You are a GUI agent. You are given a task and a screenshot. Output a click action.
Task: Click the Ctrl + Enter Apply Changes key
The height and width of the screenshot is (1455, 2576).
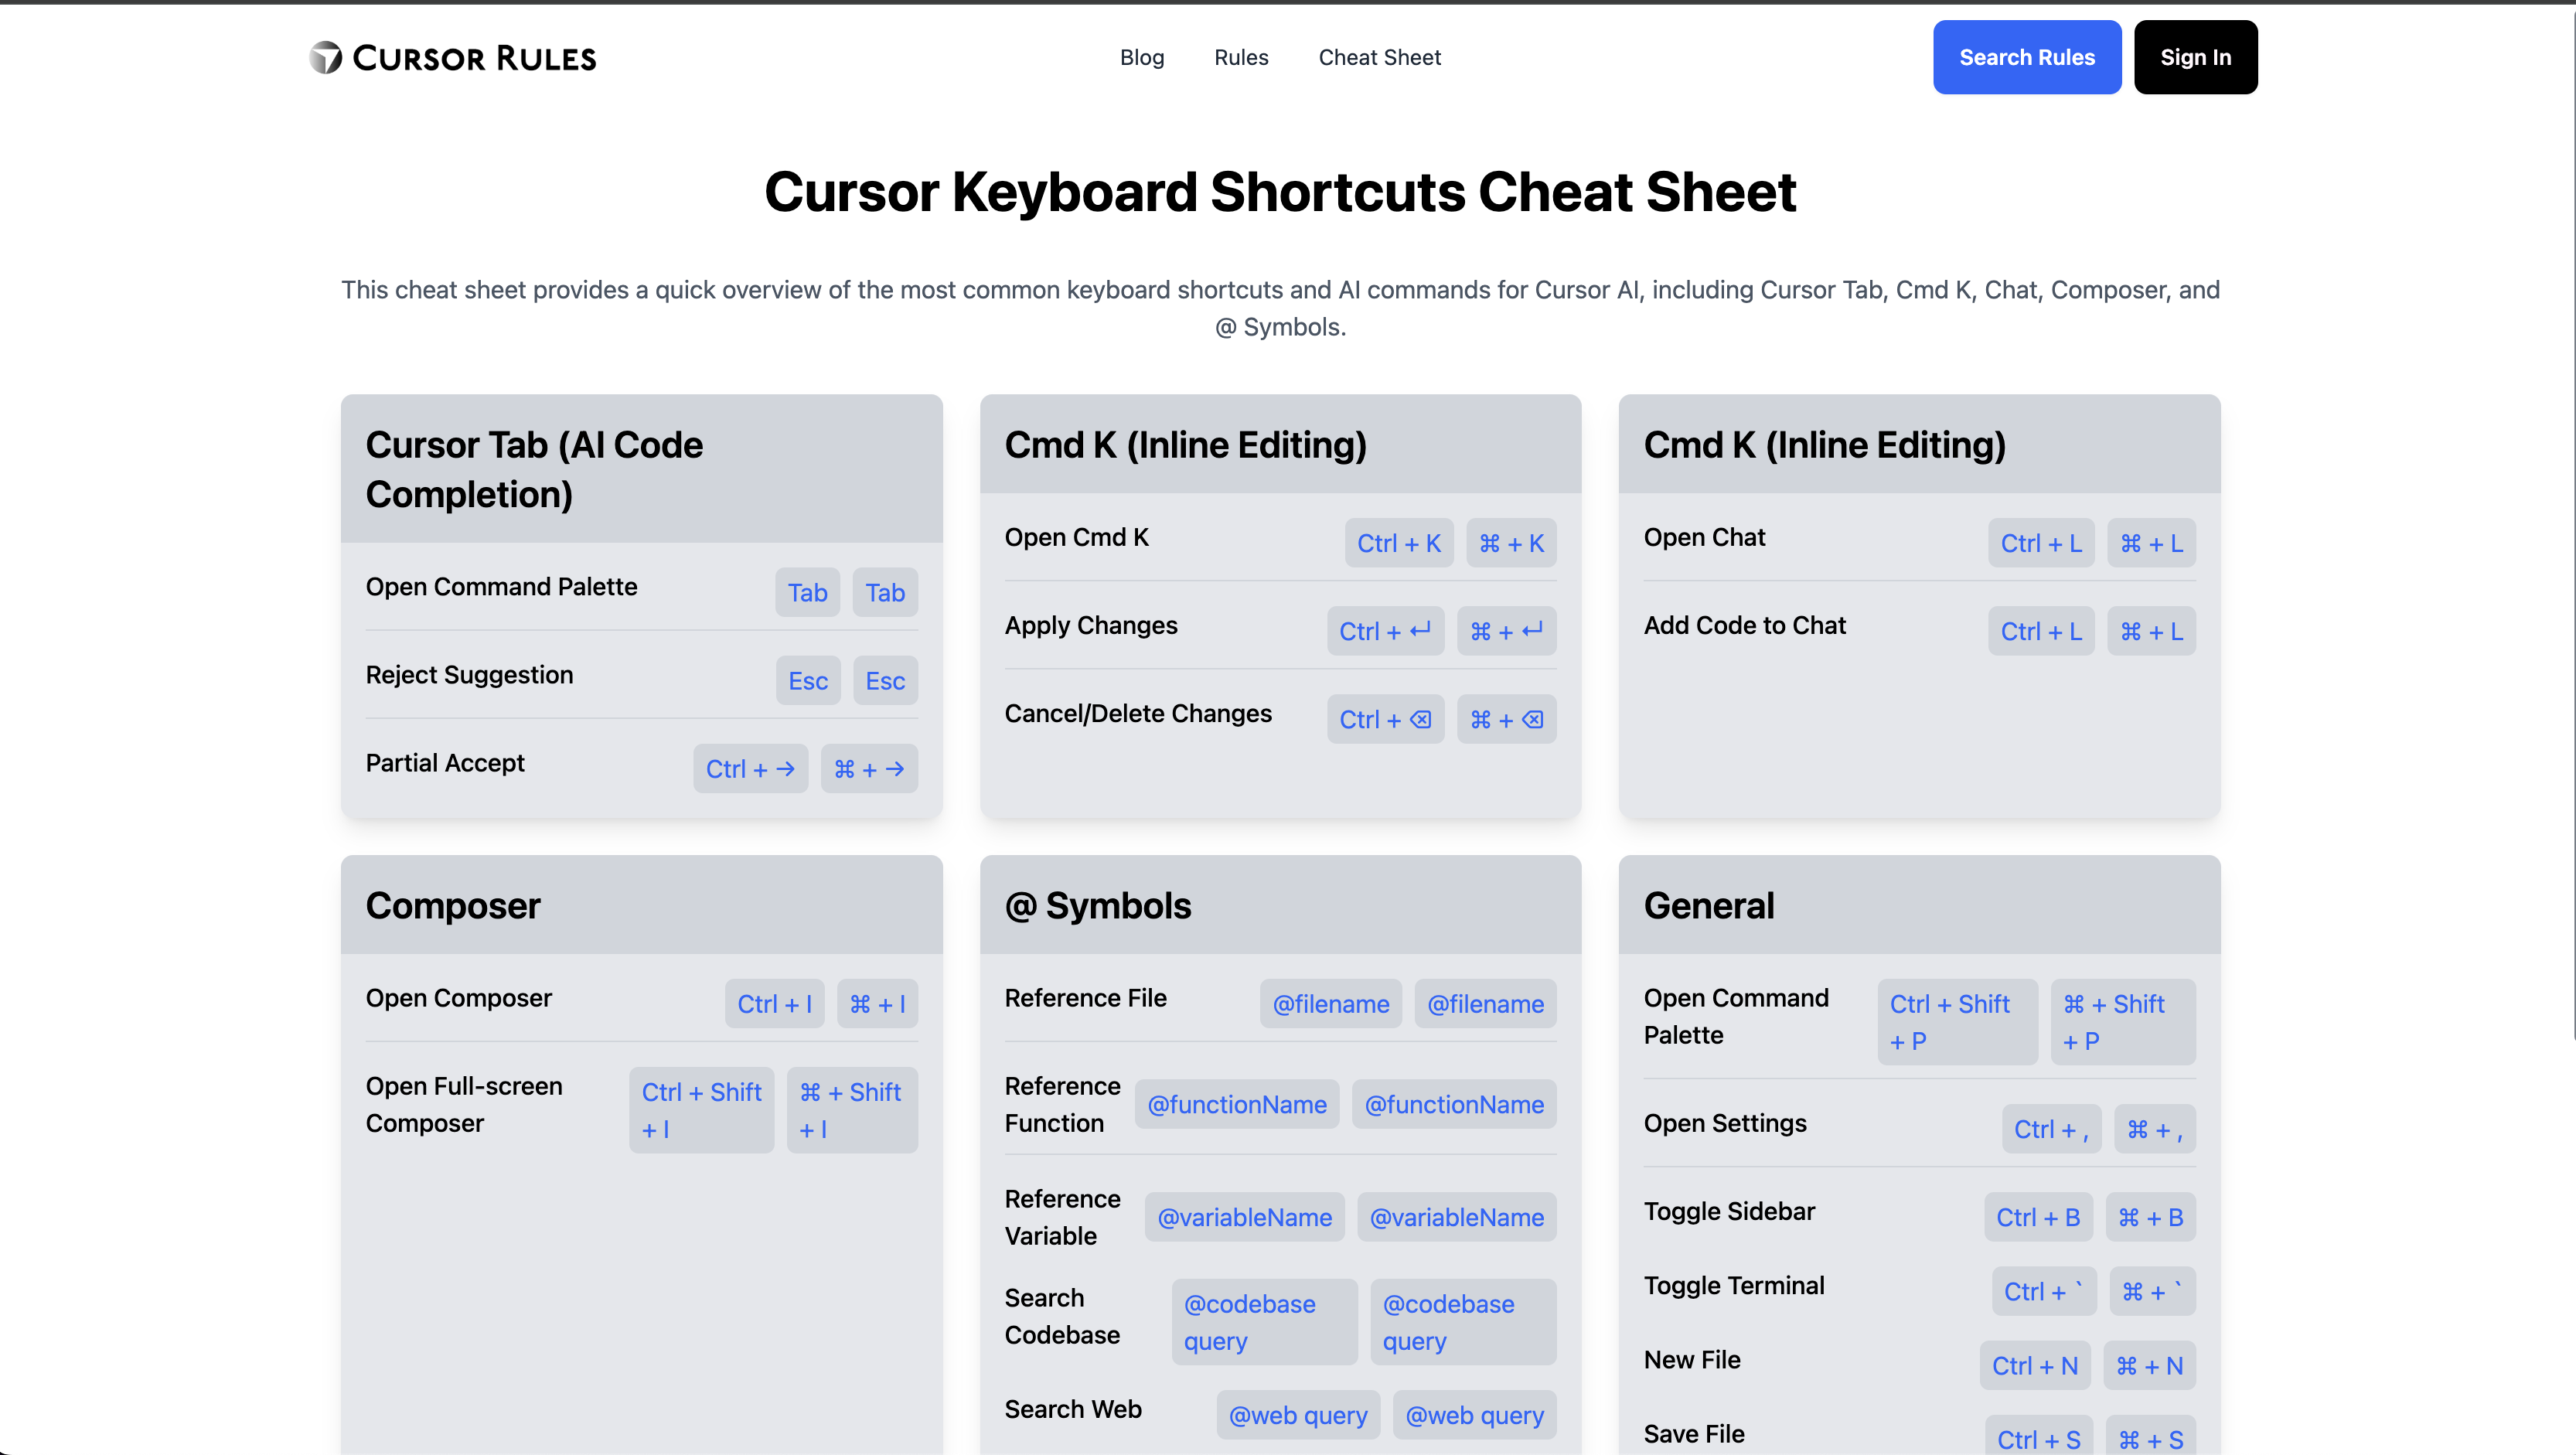click(x=1385, y=631)
